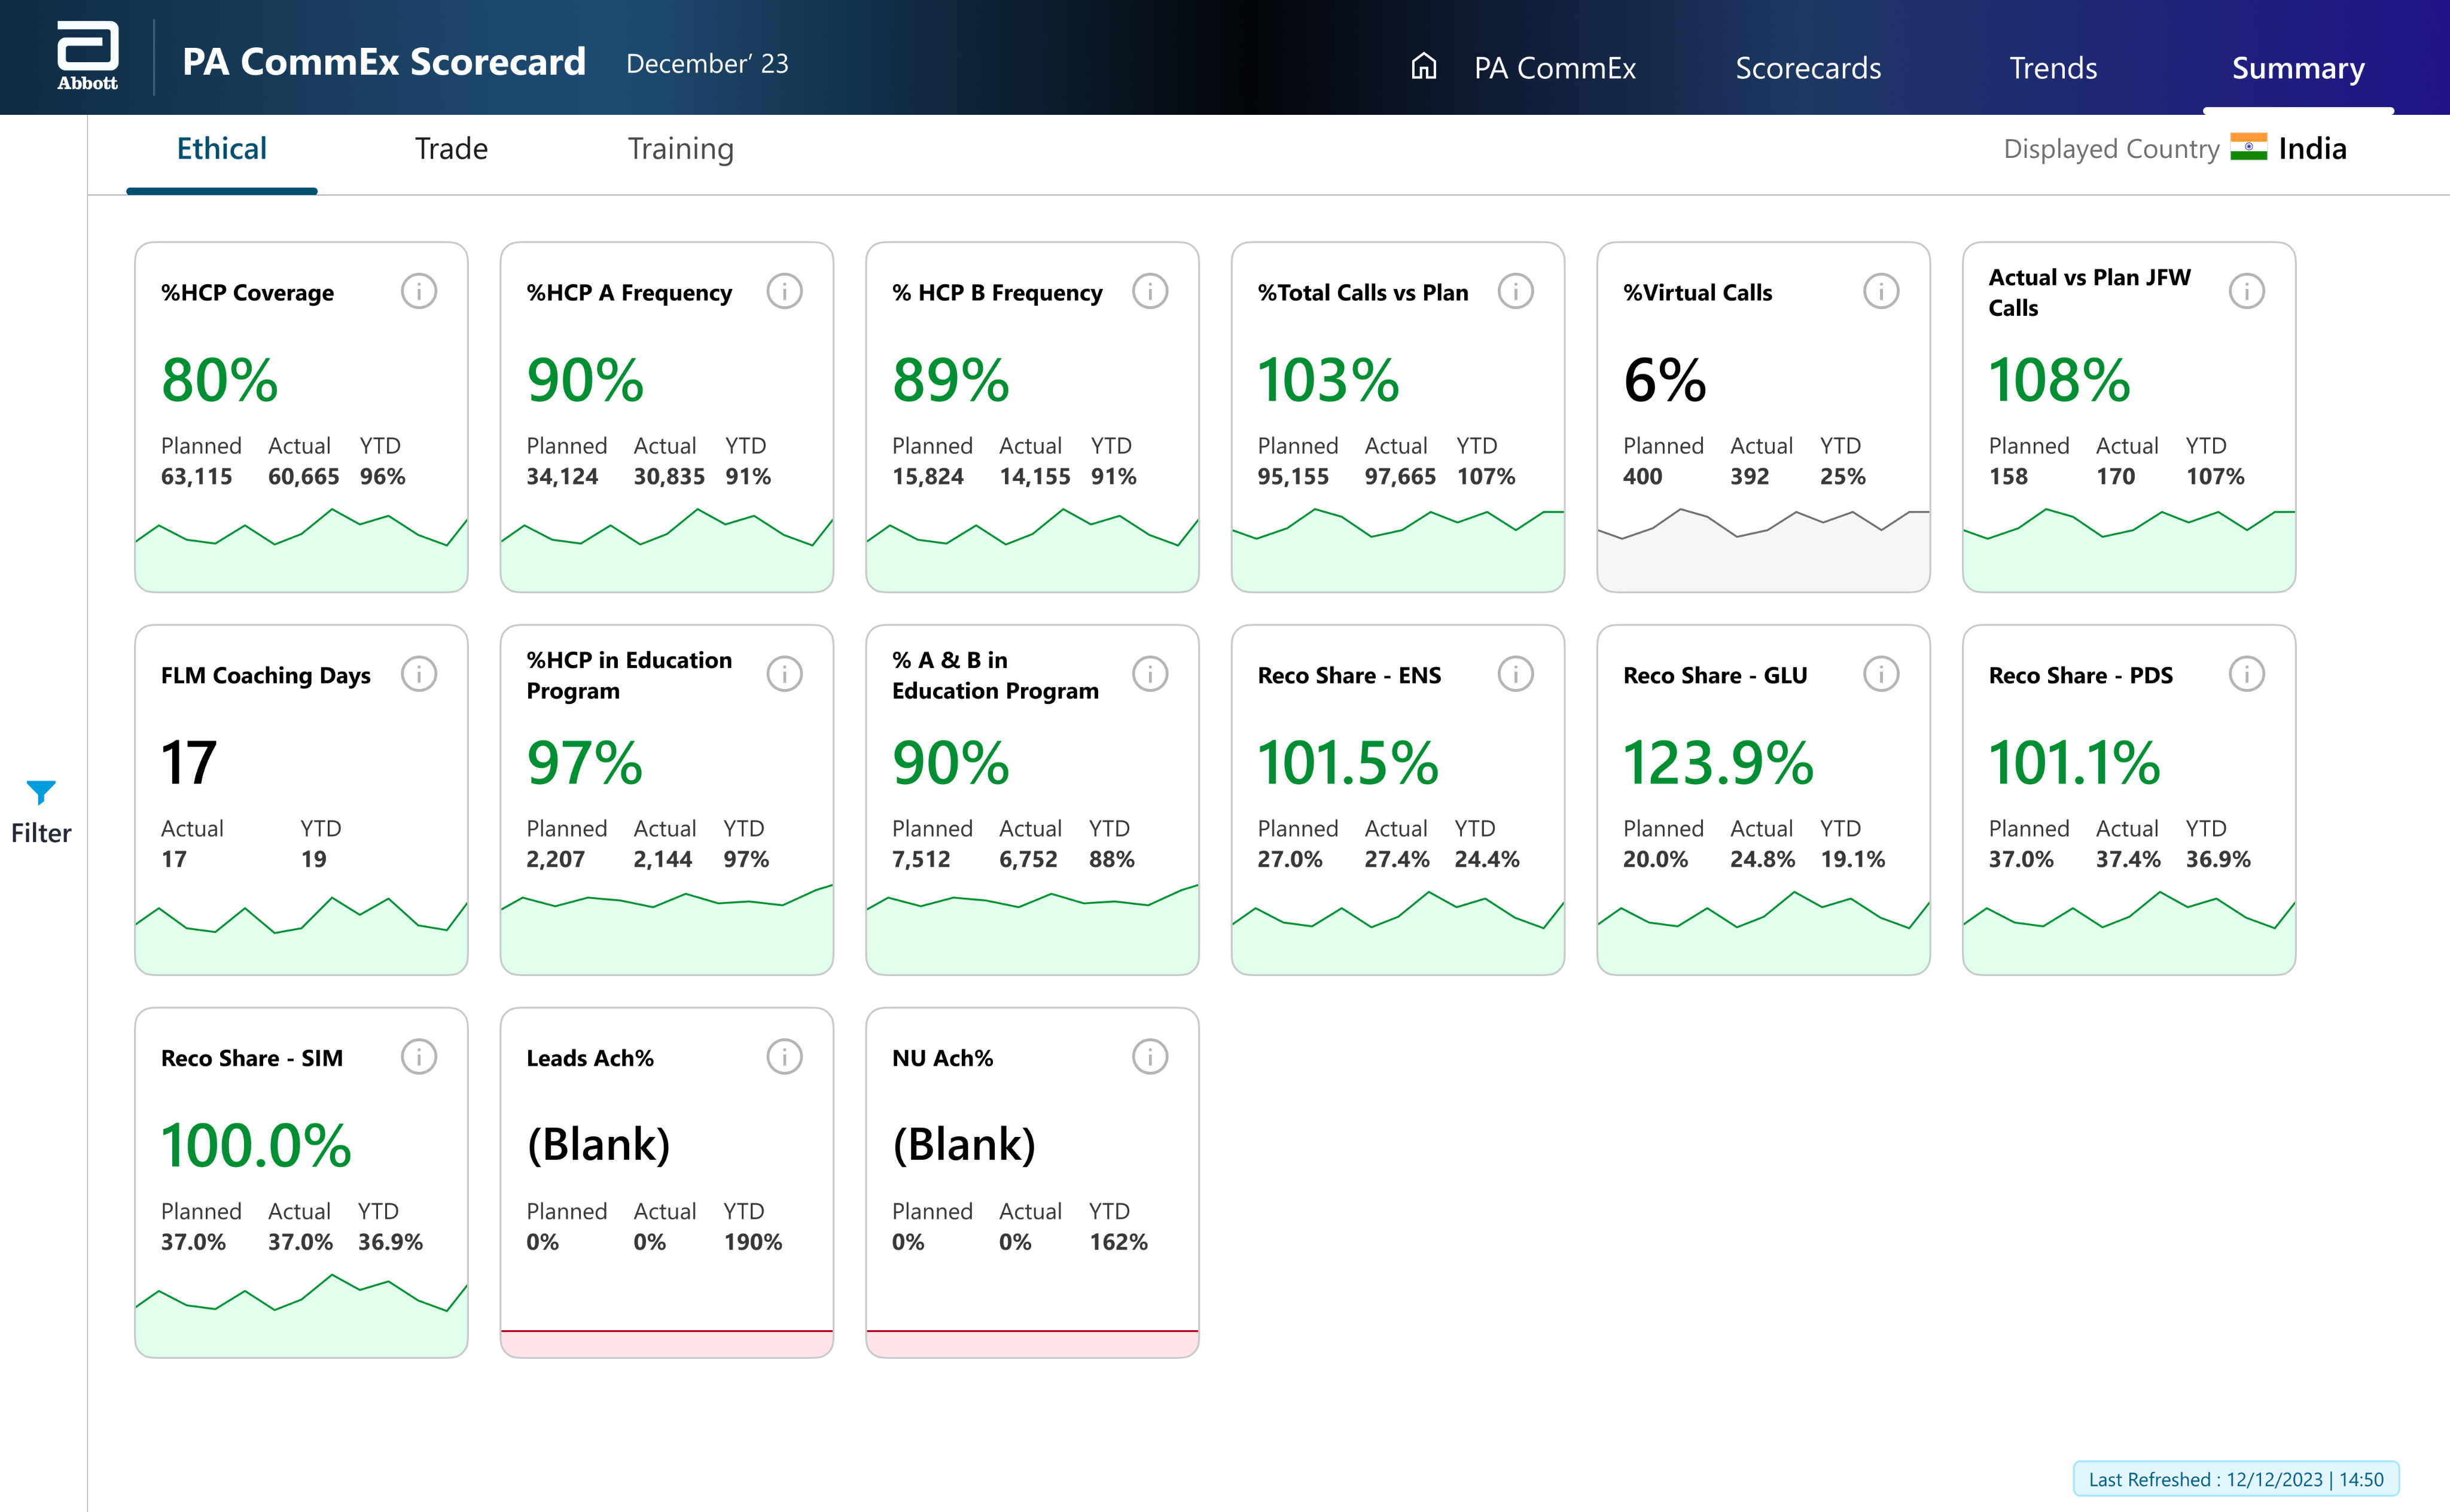Go to the Trends page
Screen dimensions: 2450x1512
click(2052, 68)
